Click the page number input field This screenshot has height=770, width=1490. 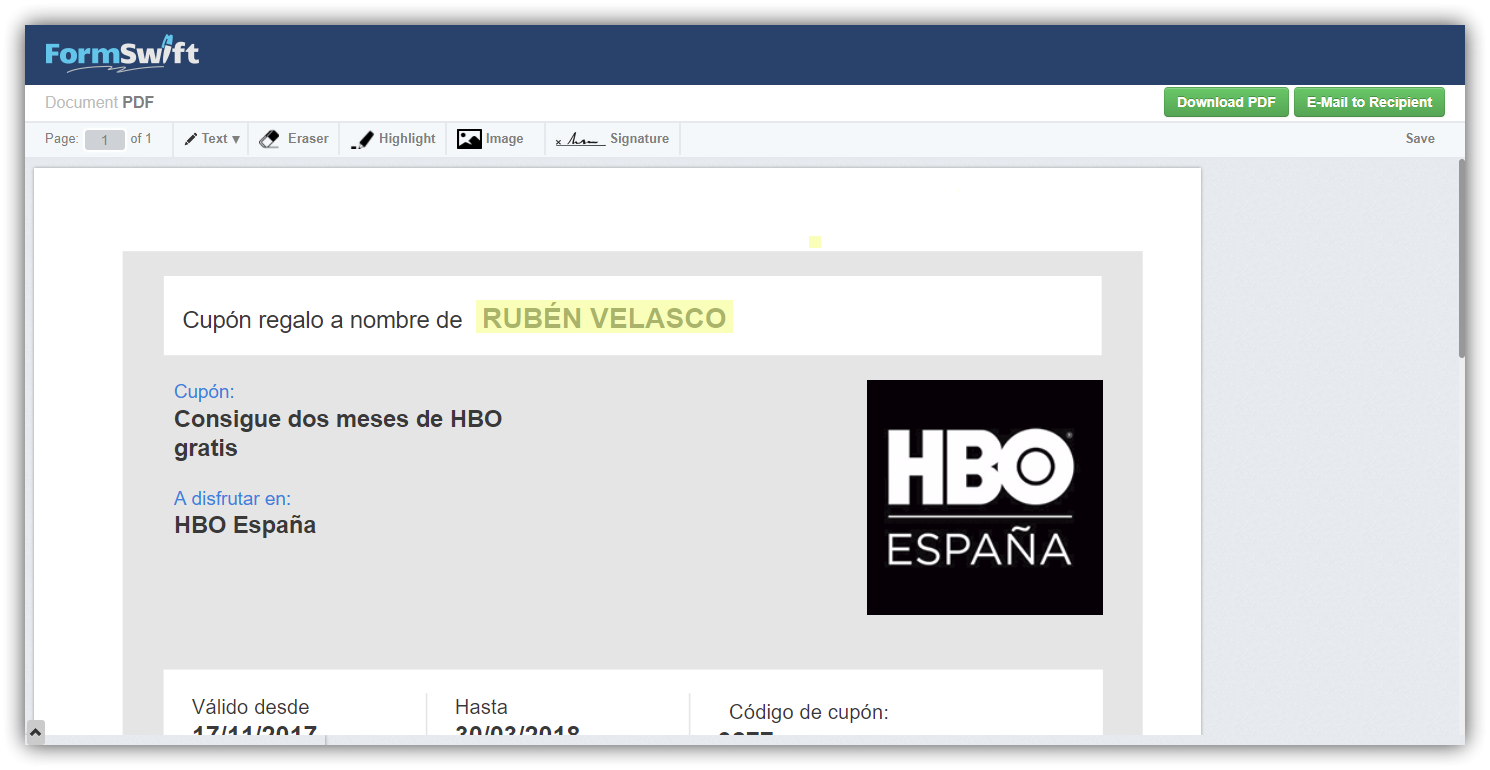(104, 140)
